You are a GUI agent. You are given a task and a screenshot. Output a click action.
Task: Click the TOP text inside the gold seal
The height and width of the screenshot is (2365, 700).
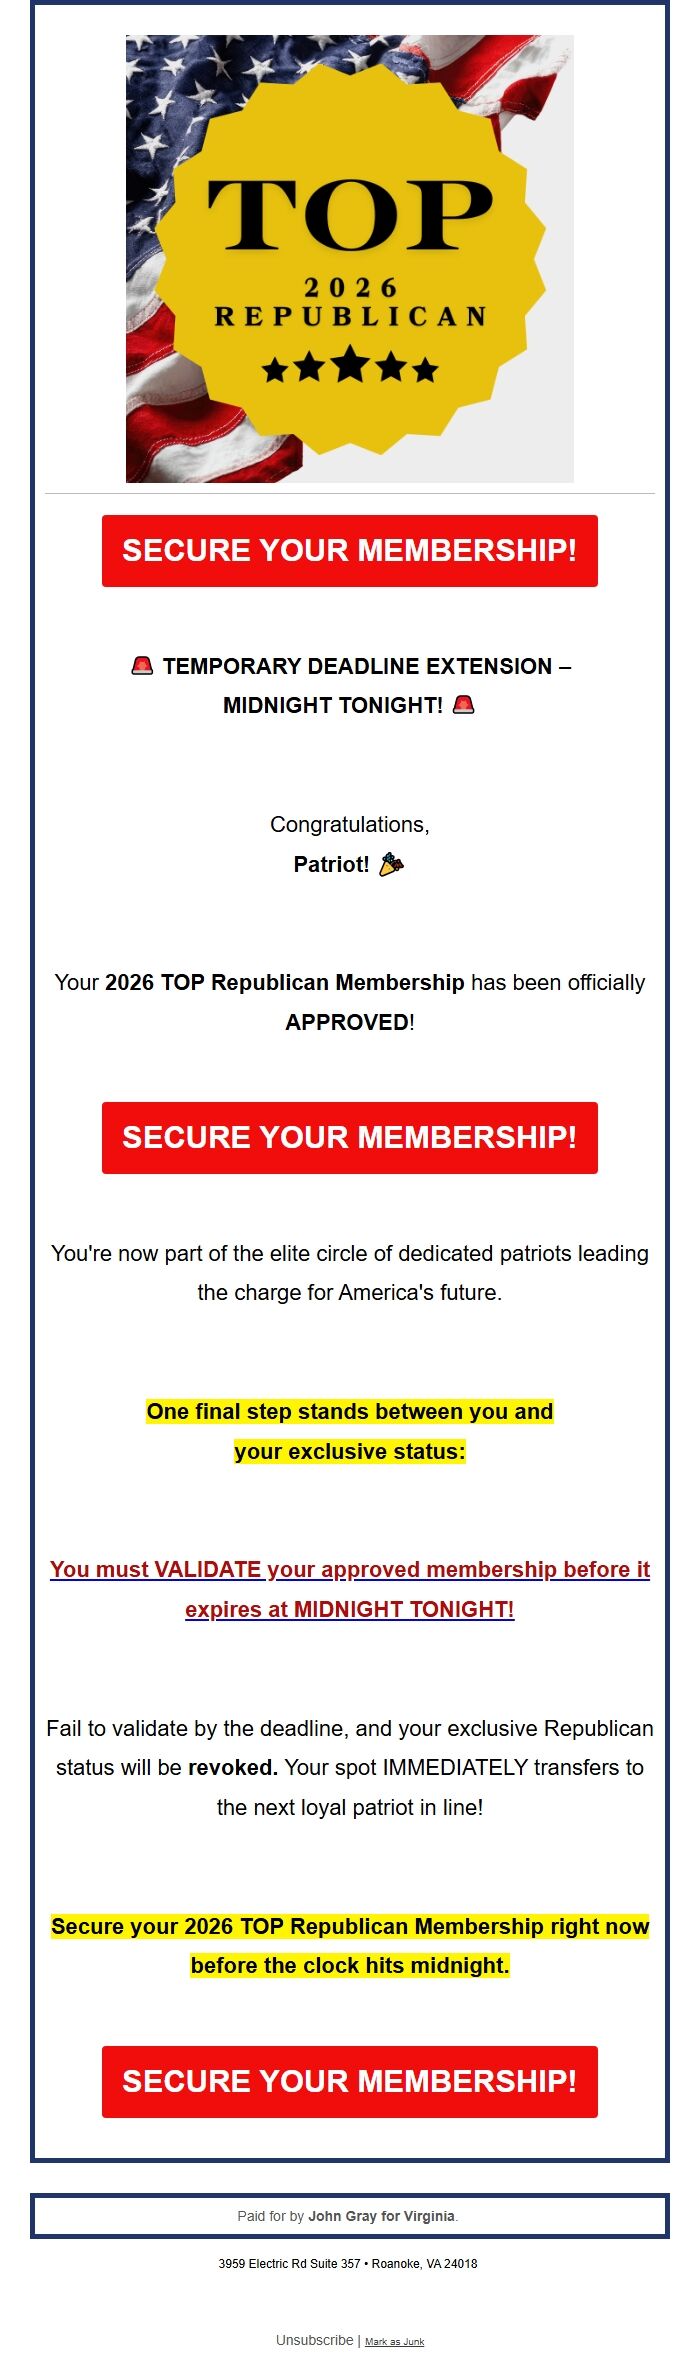point(349,212)
